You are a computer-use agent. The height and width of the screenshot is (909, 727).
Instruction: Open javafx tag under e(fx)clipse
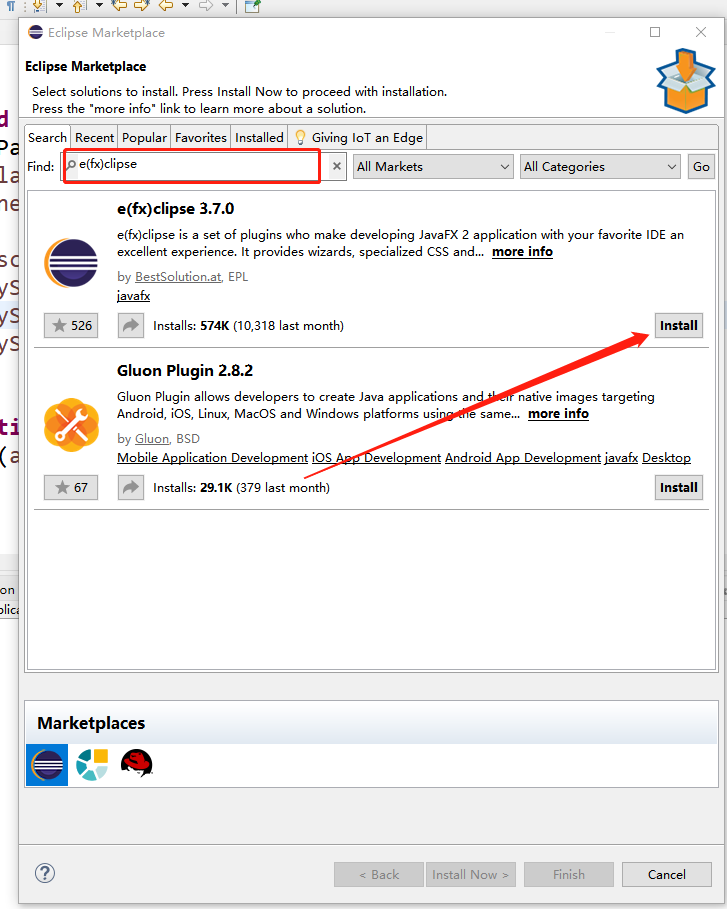[133, 296]
